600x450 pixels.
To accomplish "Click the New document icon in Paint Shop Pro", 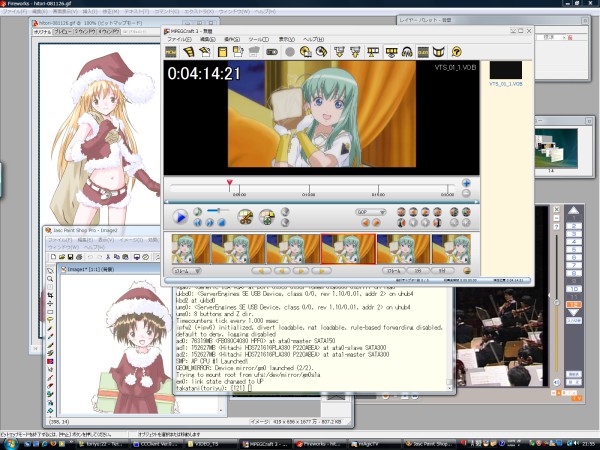I will 54,257.
